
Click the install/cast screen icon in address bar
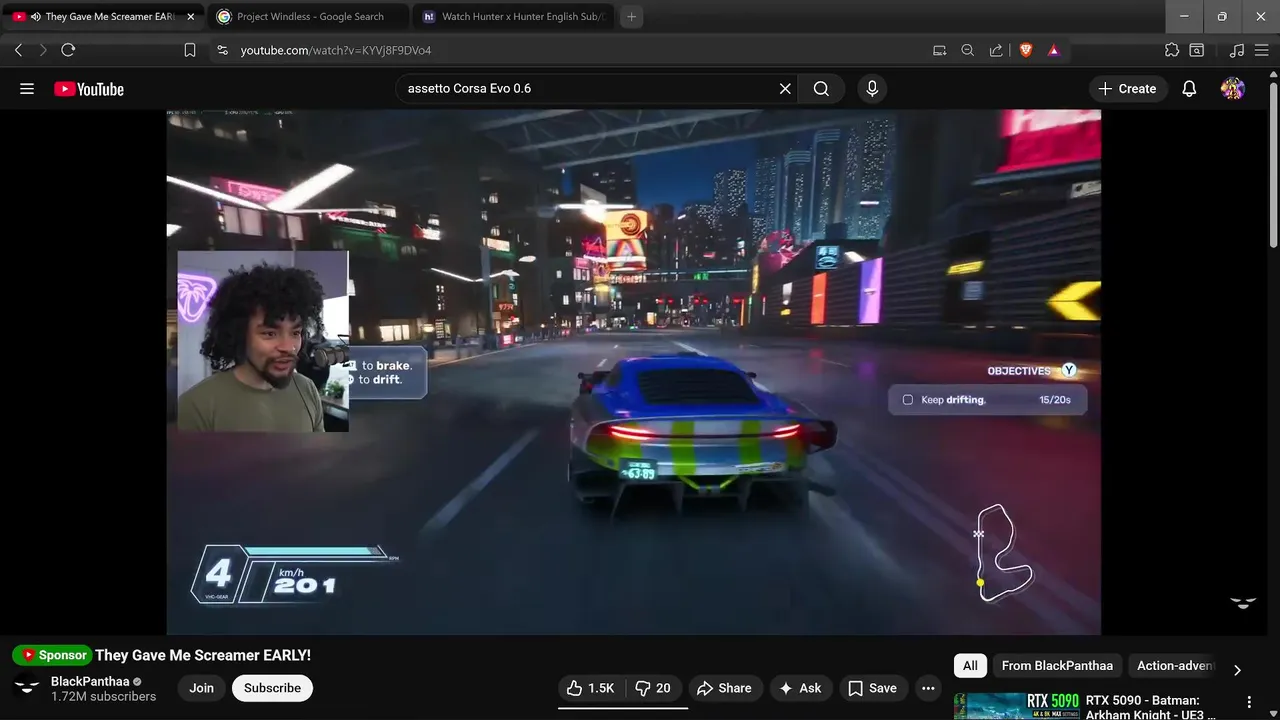tap(939, 50)
